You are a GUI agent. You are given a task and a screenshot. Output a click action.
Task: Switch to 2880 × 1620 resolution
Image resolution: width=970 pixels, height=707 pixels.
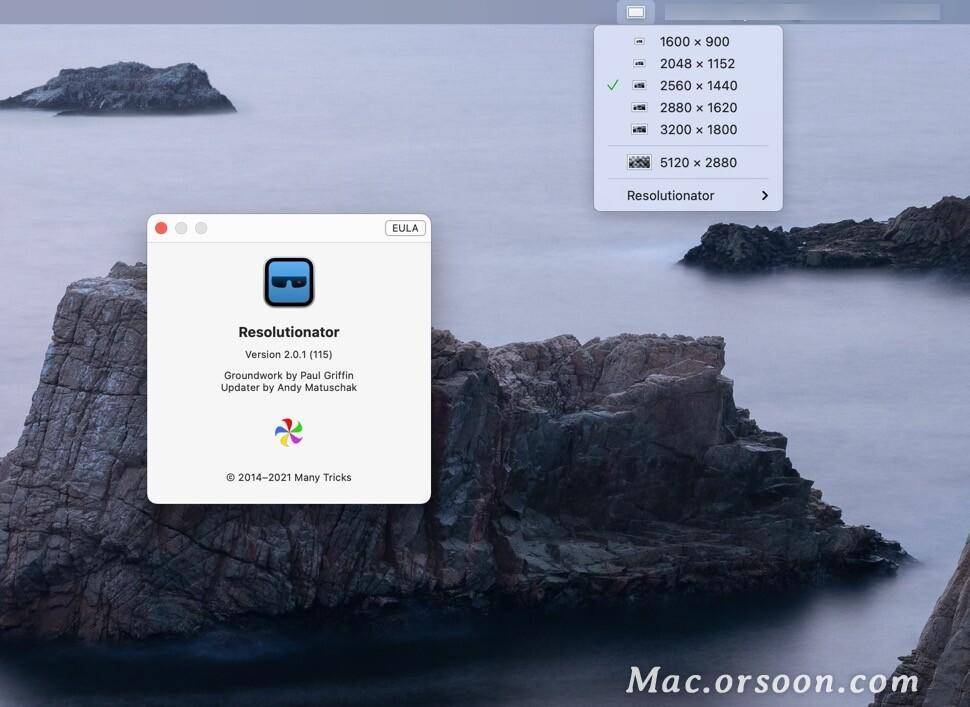(x=688, y=108)
